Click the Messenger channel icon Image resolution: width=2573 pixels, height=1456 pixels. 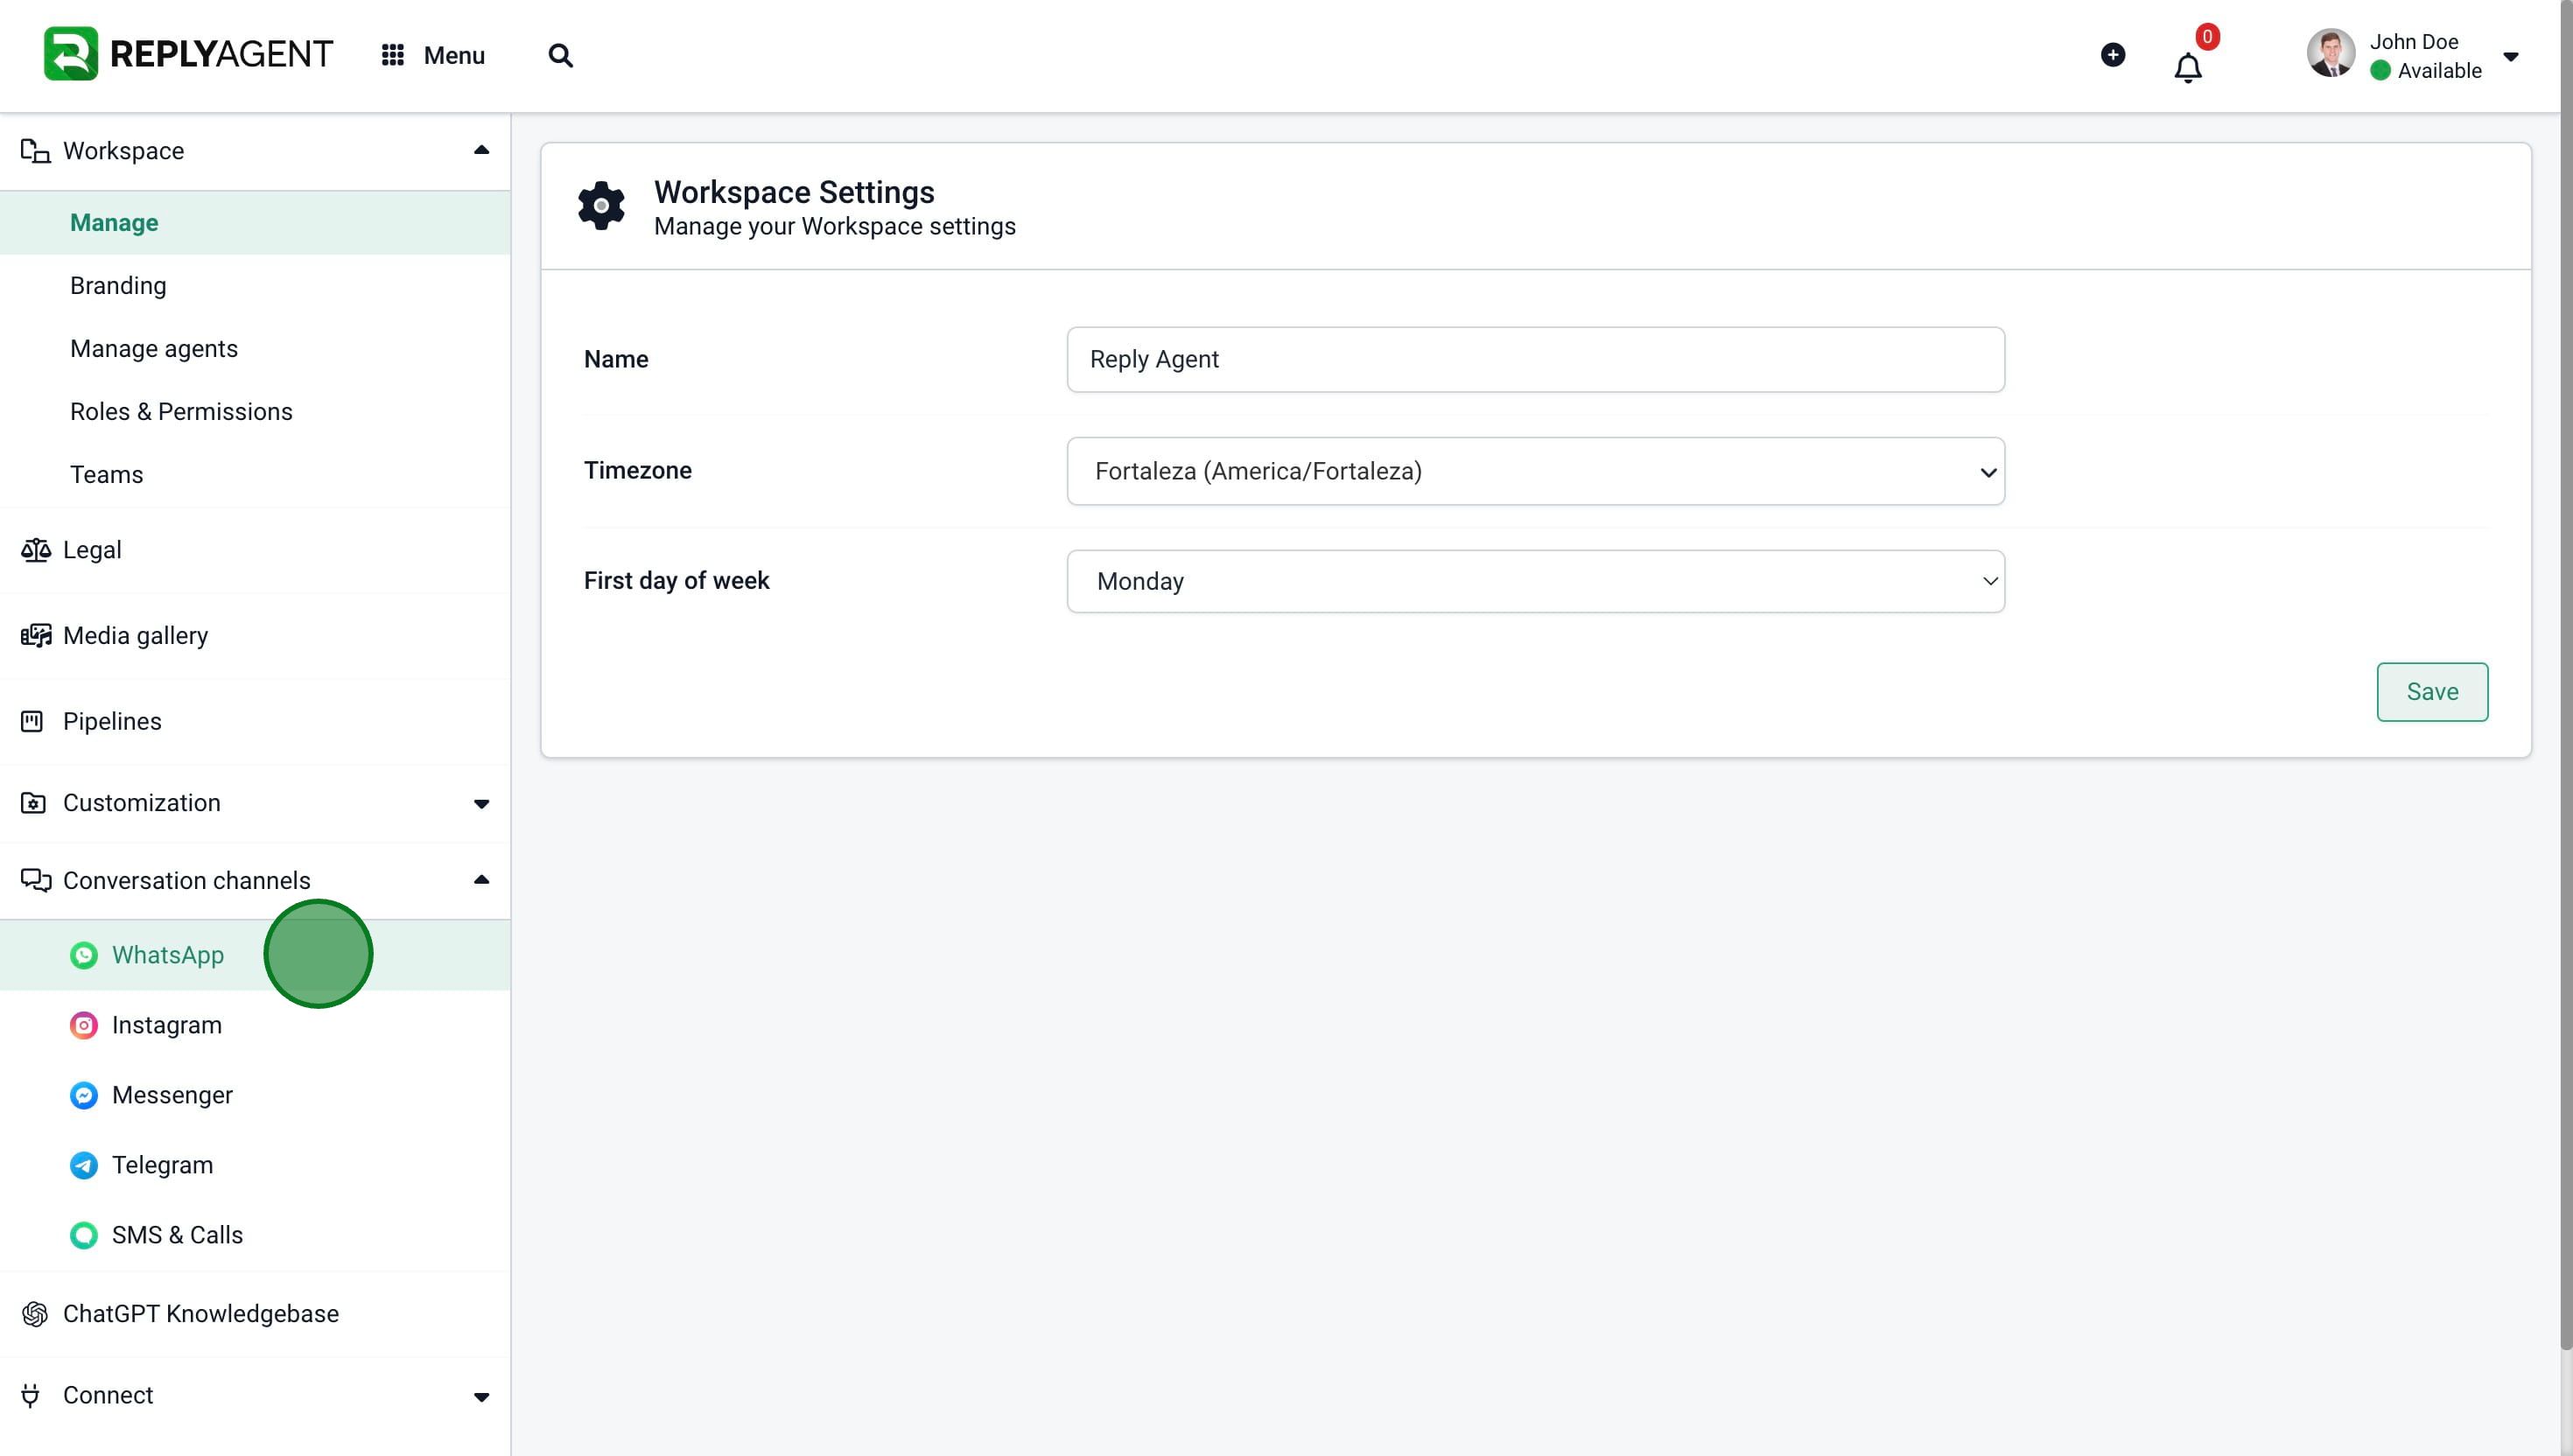(84, 1095)
